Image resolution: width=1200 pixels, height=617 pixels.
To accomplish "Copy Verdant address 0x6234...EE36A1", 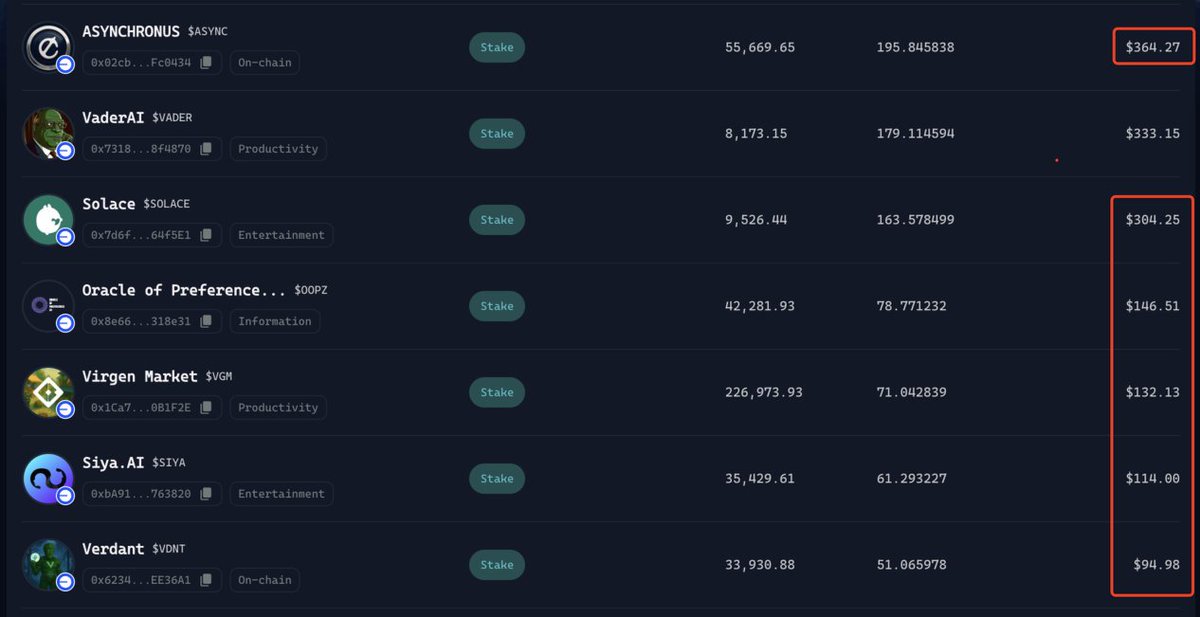I will (x=206, y=579).
